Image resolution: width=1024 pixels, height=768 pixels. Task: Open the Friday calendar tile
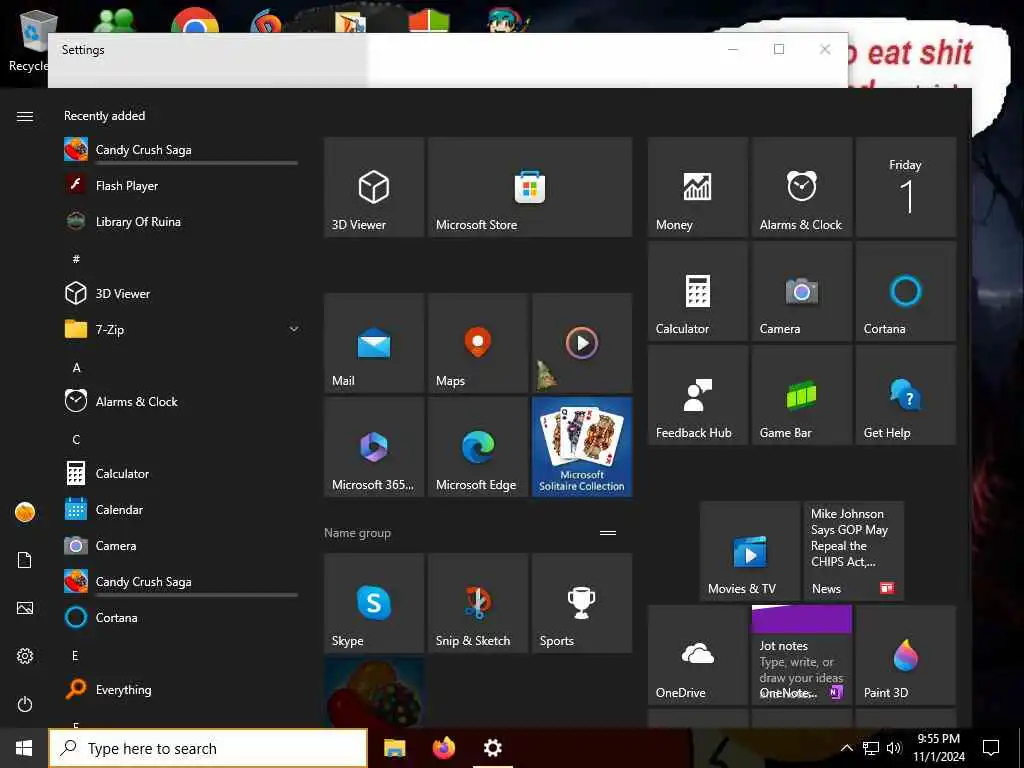(x=906, y=187)
